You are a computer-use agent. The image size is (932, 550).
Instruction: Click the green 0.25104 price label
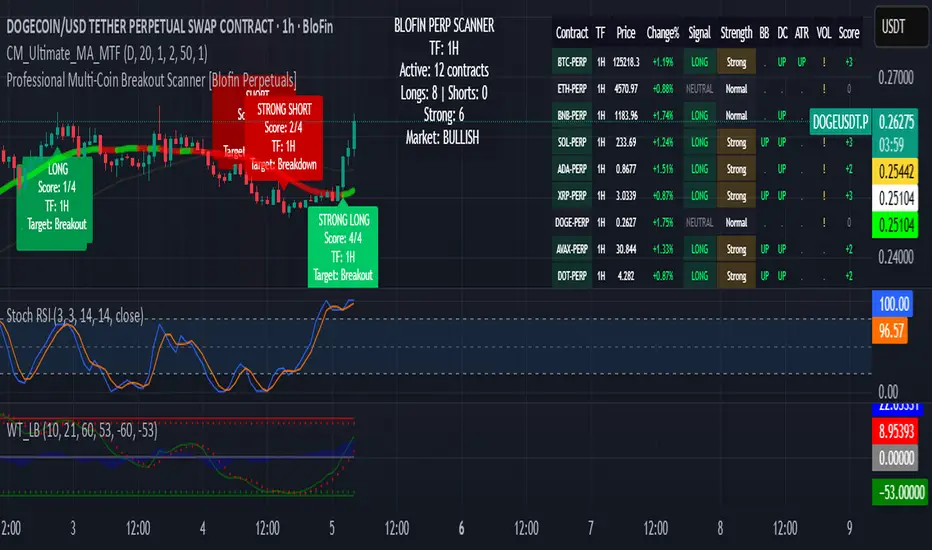pyautogui.click(x=895, y=225)
